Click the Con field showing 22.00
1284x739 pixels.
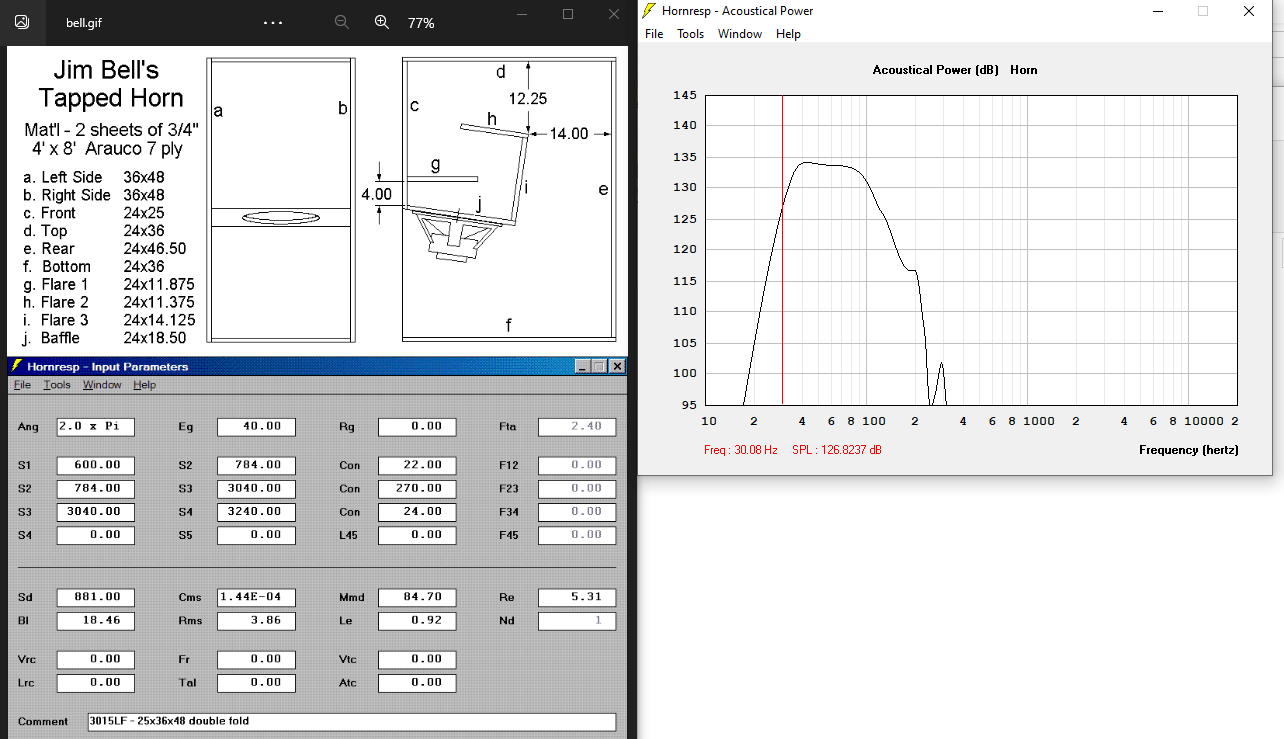(417, 465)
